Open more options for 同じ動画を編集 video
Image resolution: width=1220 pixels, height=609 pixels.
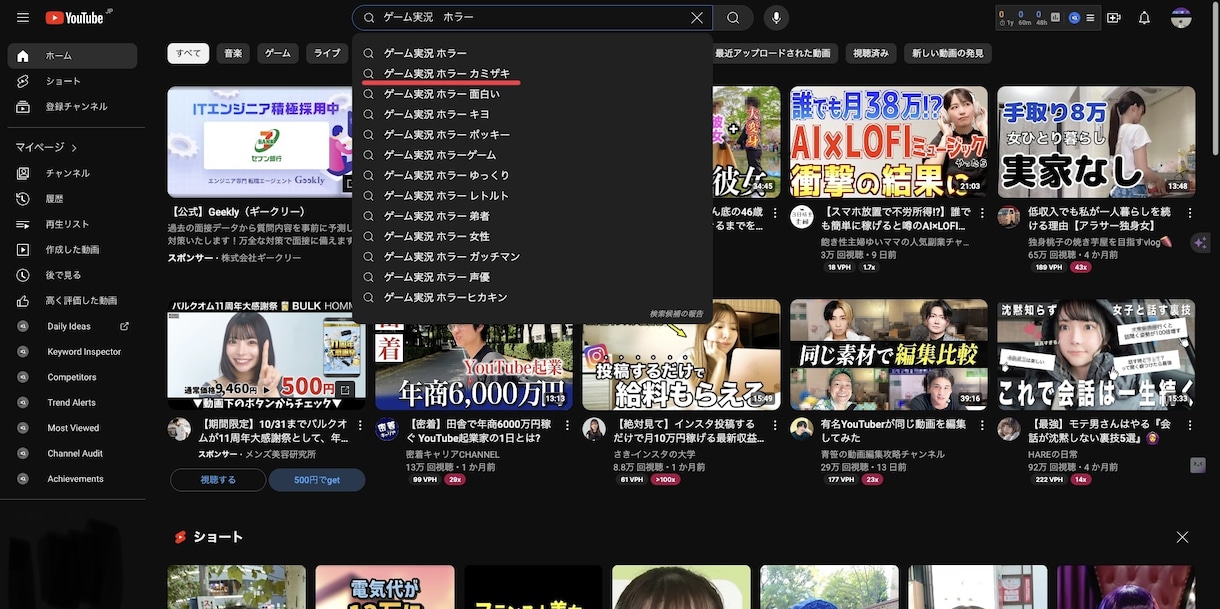983,426
